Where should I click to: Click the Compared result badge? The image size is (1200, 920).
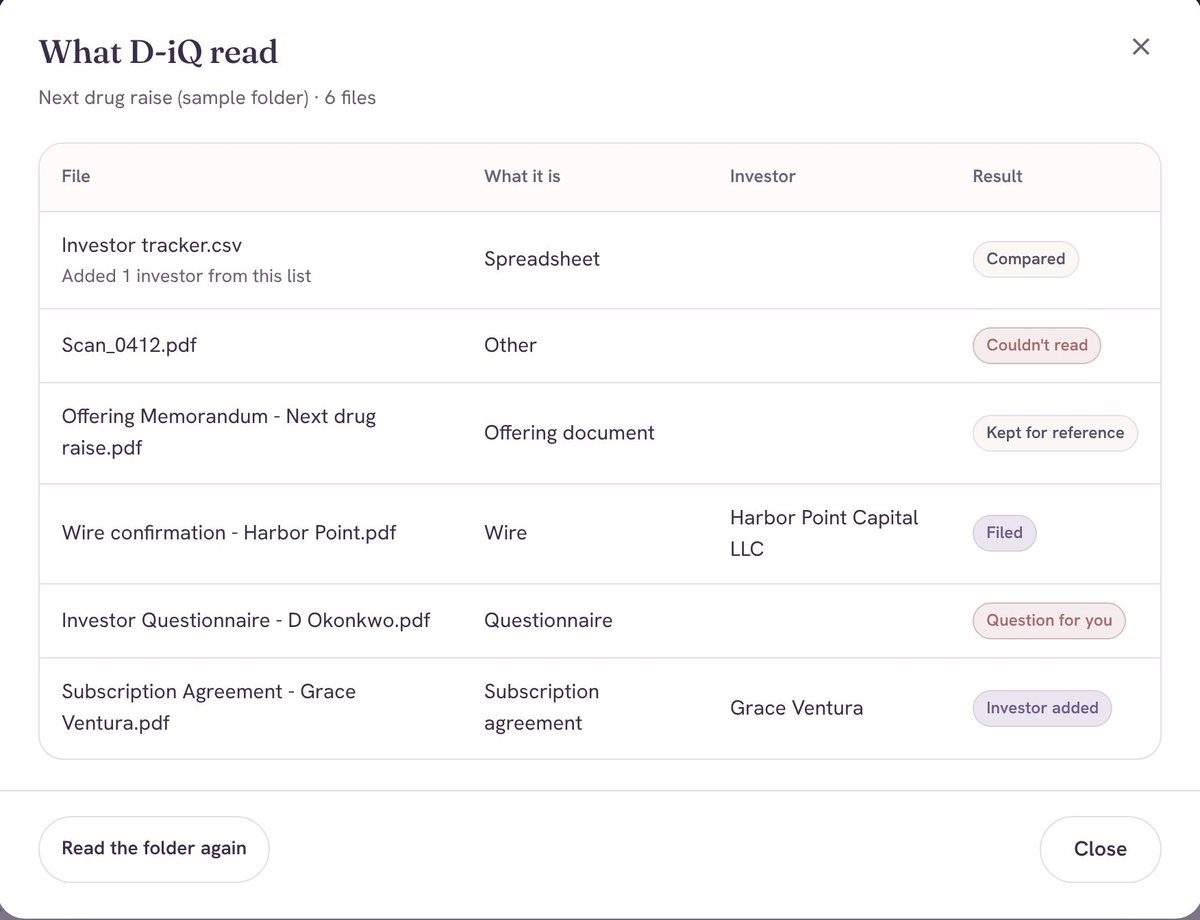pyautogui.click(x=1025, y=259)
